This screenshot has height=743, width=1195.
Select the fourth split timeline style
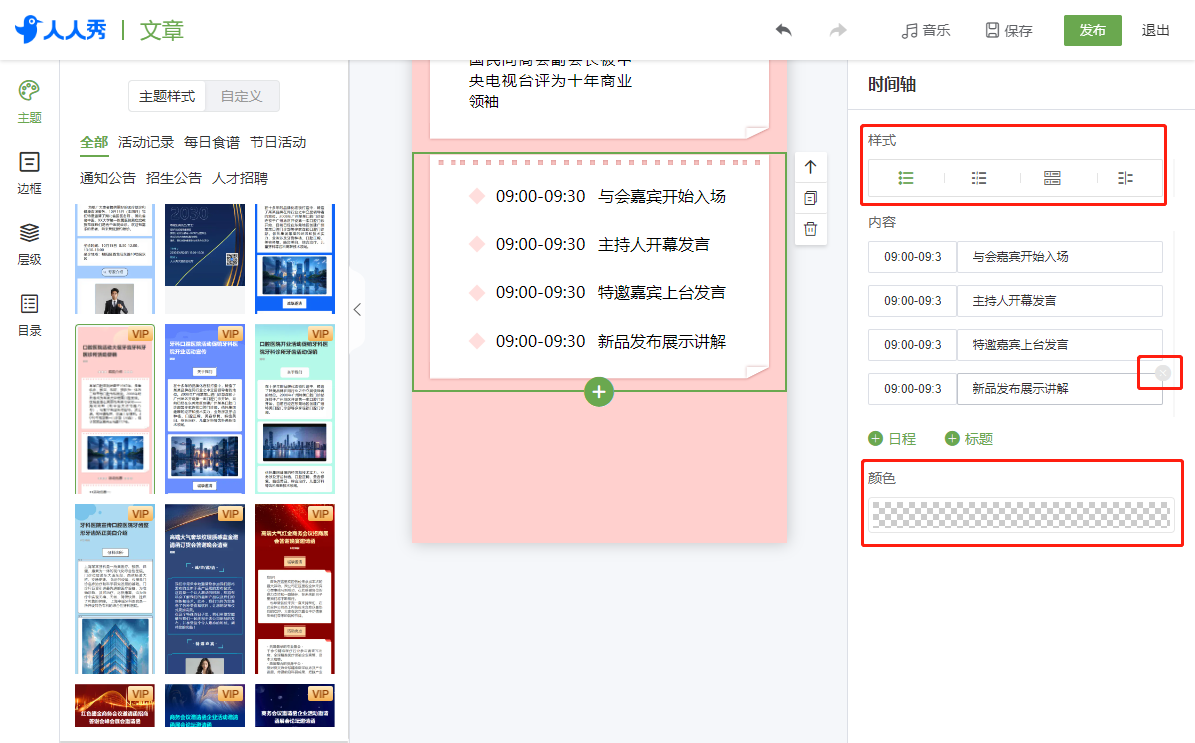1125,178
